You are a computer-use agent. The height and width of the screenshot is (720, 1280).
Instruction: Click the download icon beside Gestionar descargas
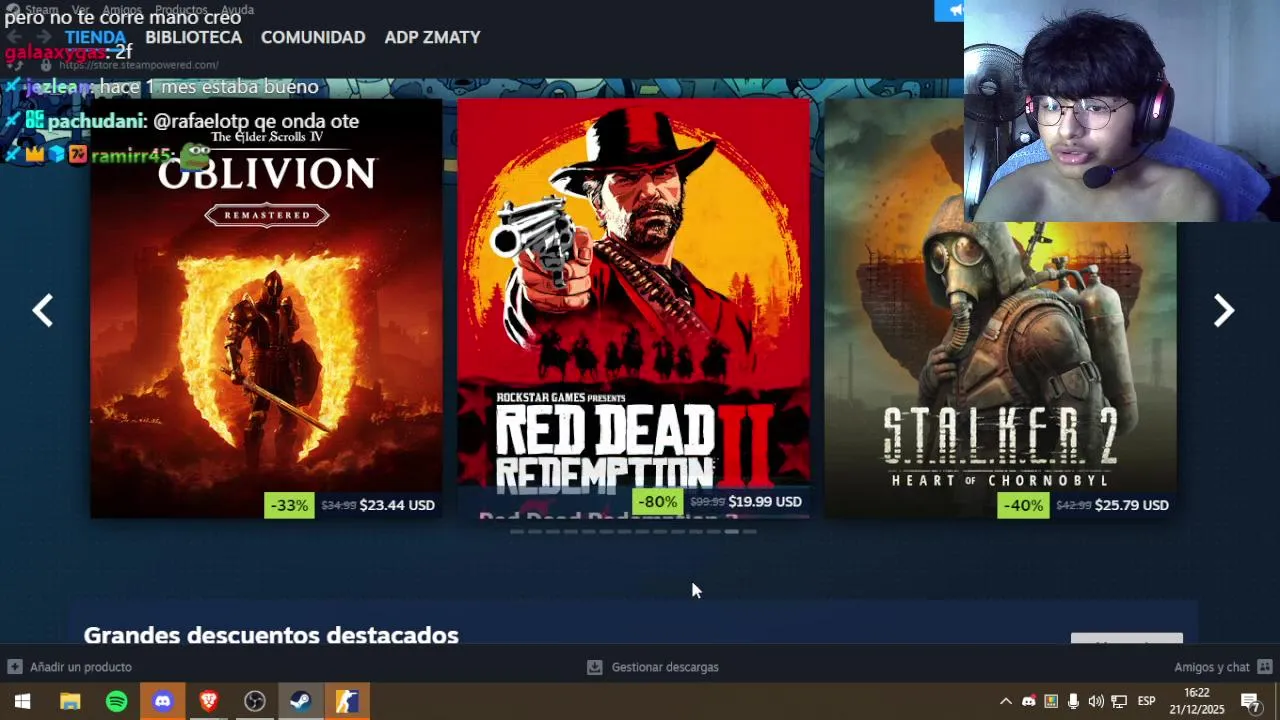point(594,667)
